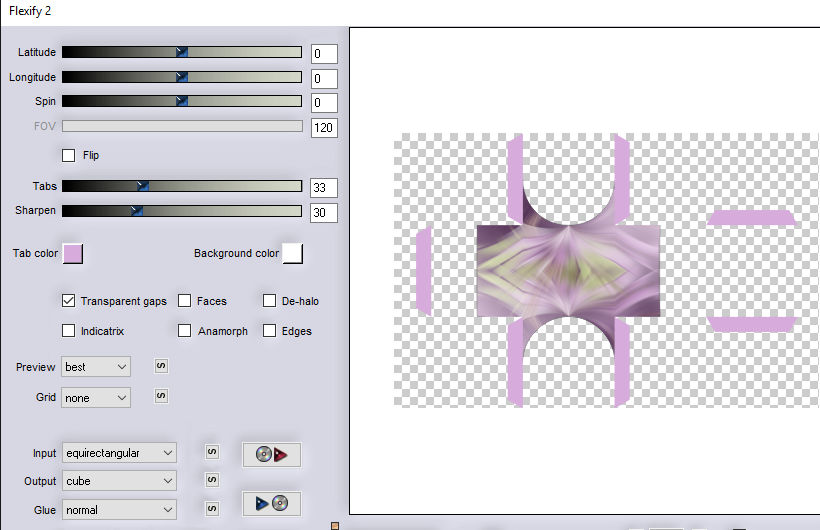Click the Spin slider track
820x530 pixels.
click(182, 101)
